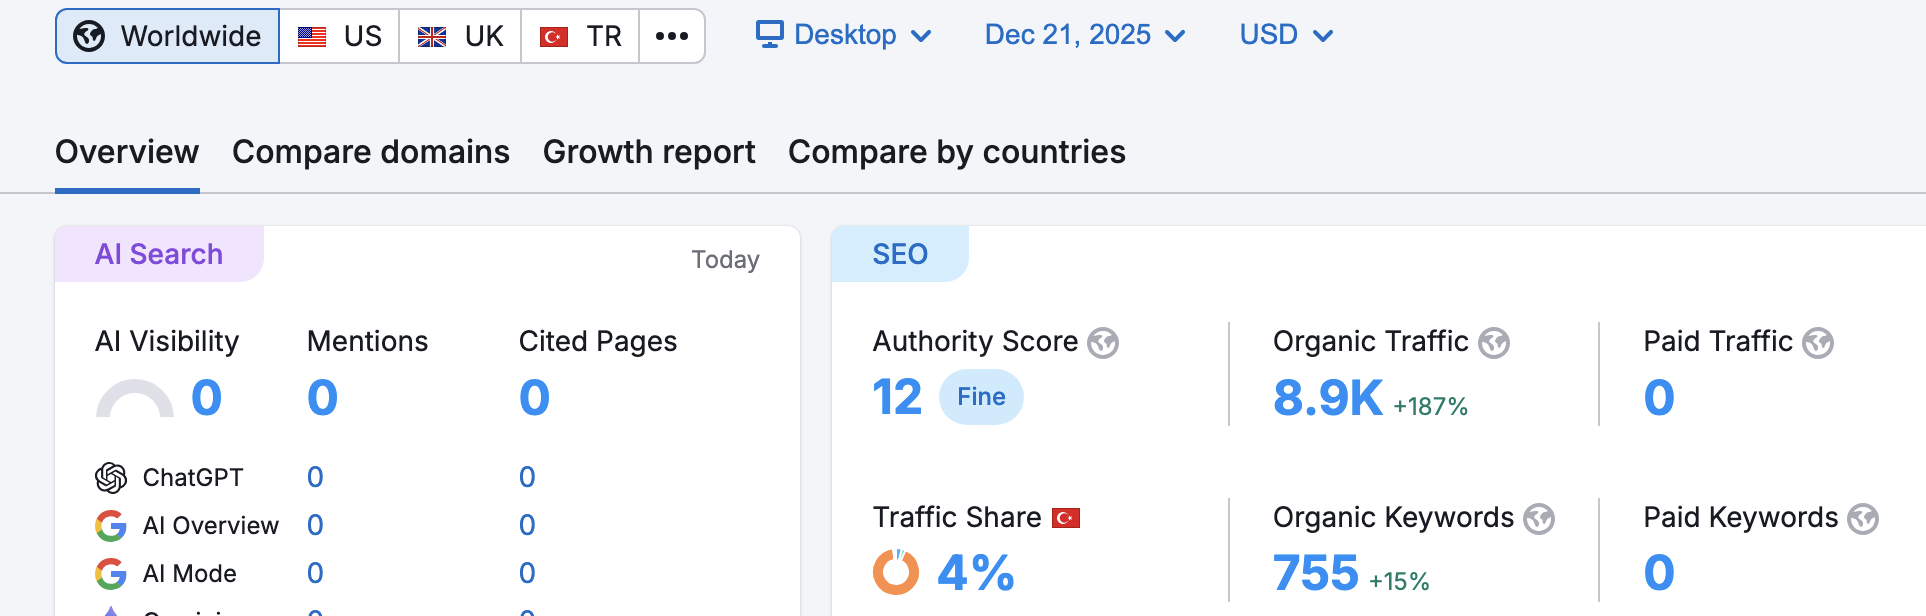This screenshot has height=616, width=1926.
Task: Open the Growth report tab
Action: click(649, 152)
